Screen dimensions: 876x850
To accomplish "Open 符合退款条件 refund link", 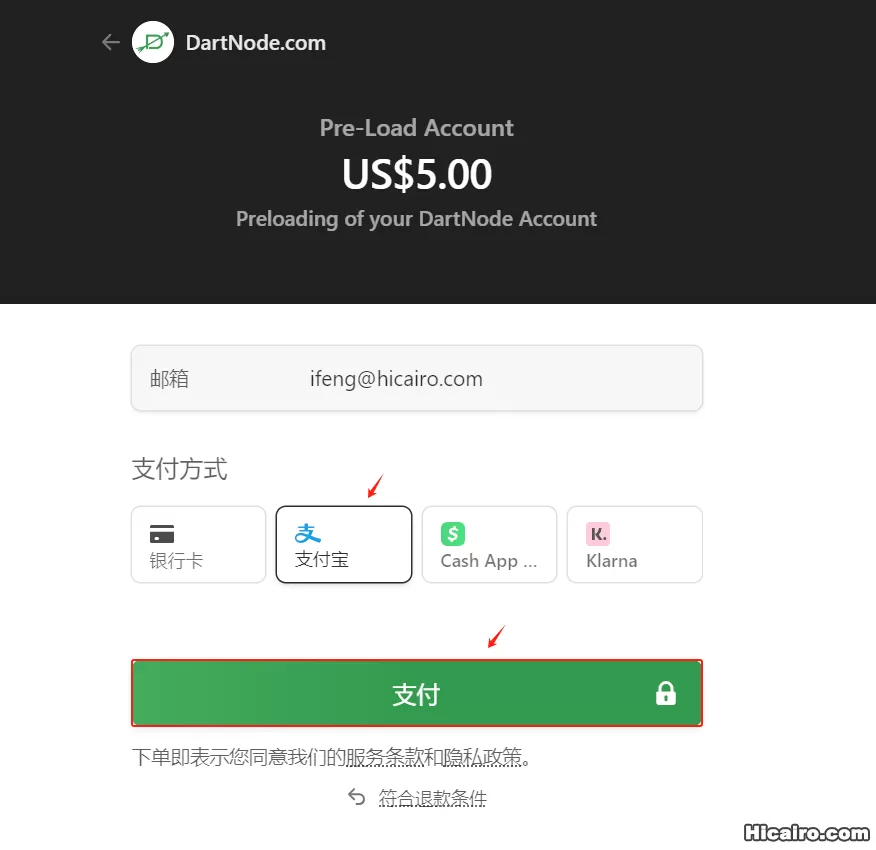I will (432, 798).
